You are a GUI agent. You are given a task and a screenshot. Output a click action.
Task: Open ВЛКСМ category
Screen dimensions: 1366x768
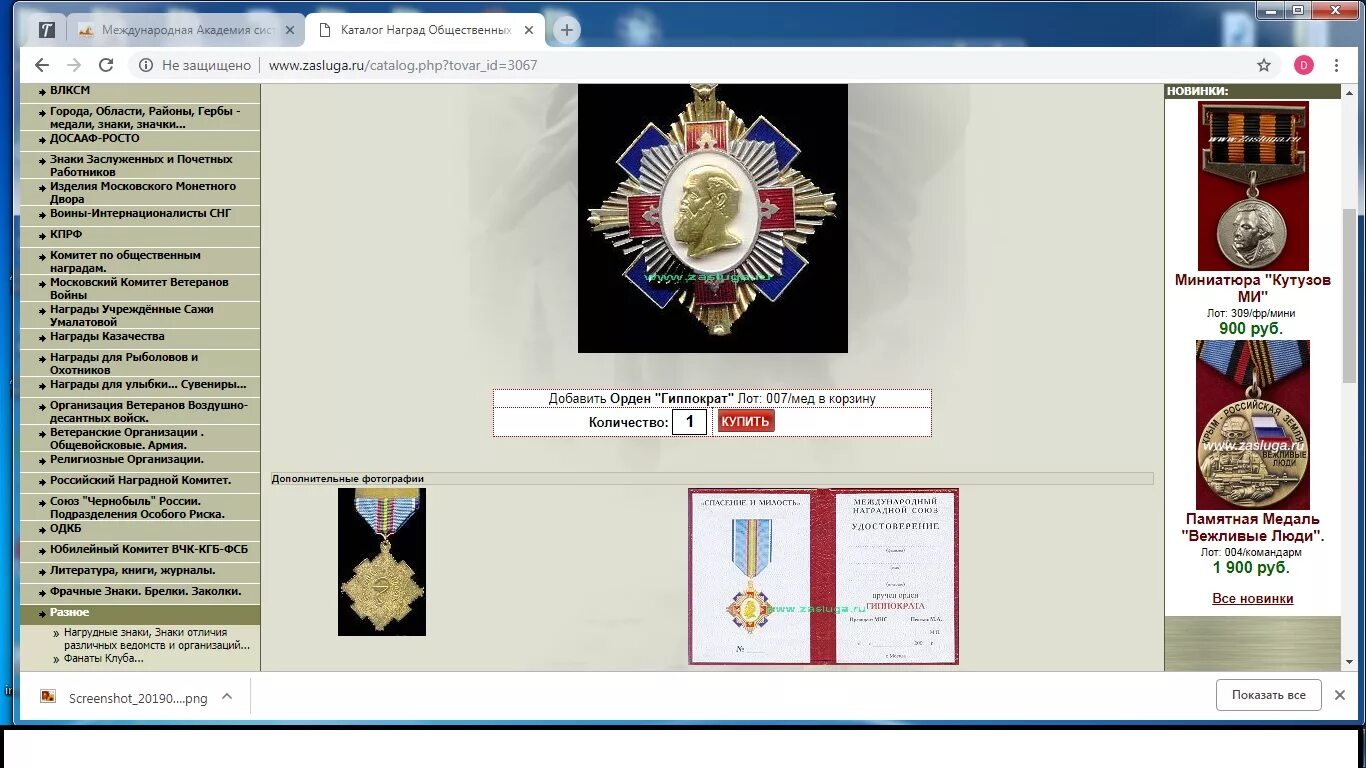[70, 90]
